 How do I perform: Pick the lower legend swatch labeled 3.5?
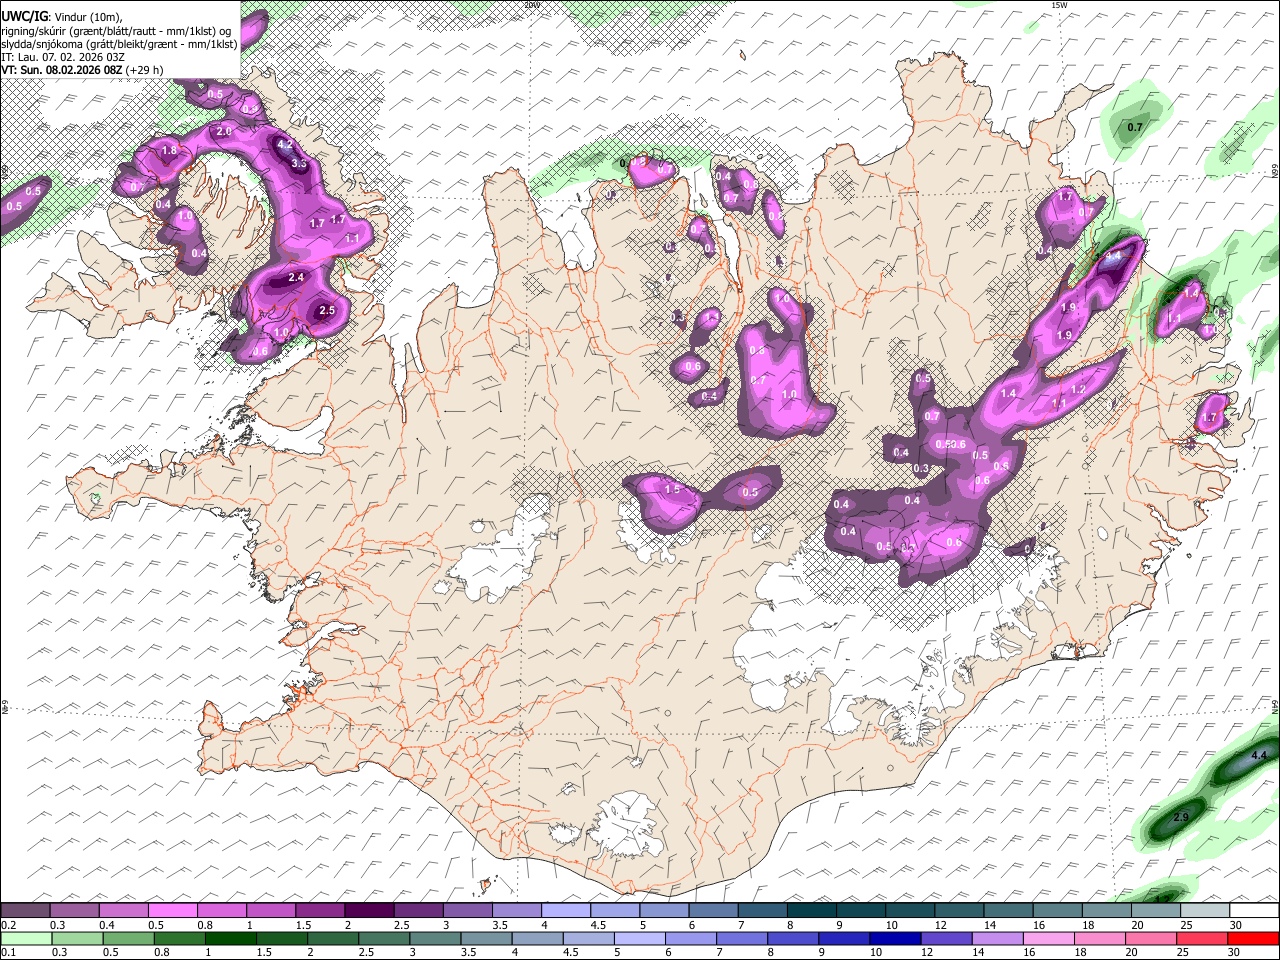coord(485,938)
